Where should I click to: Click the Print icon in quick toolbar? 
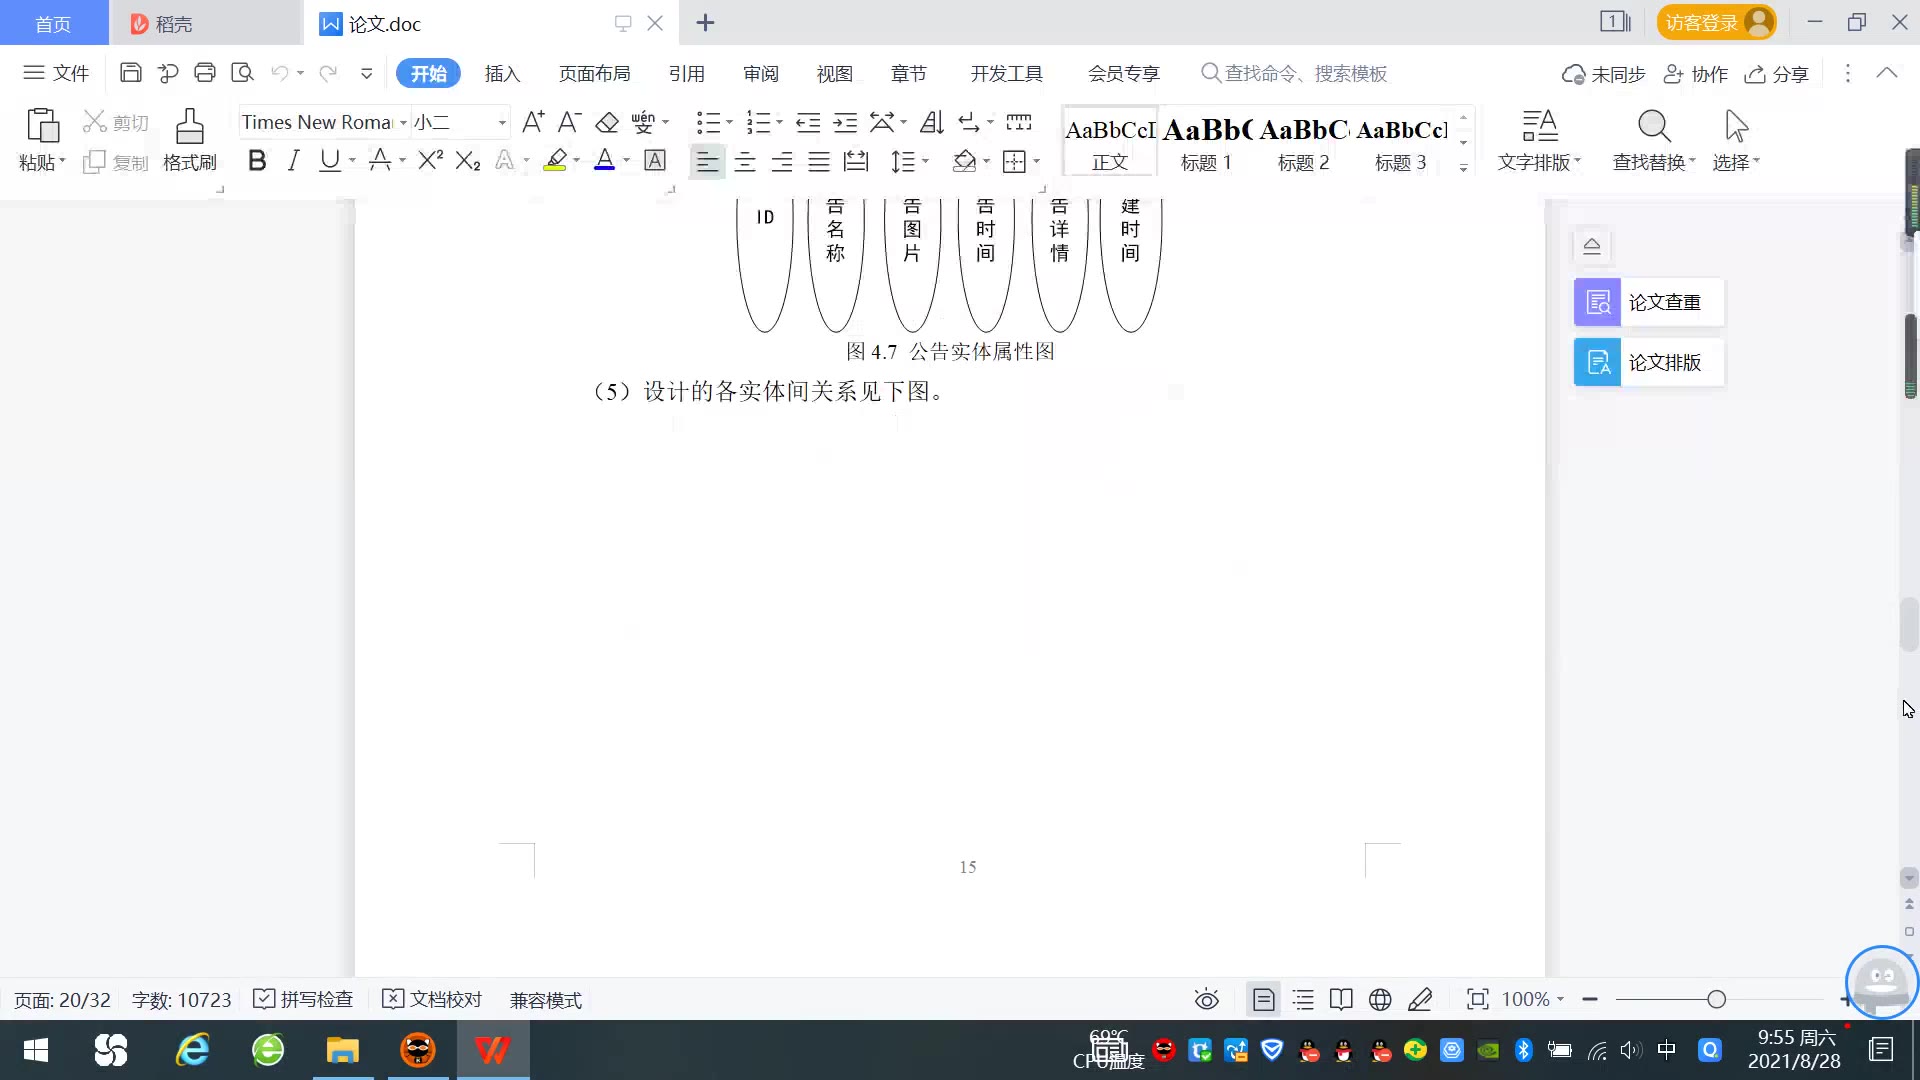(x=205, y=73)
